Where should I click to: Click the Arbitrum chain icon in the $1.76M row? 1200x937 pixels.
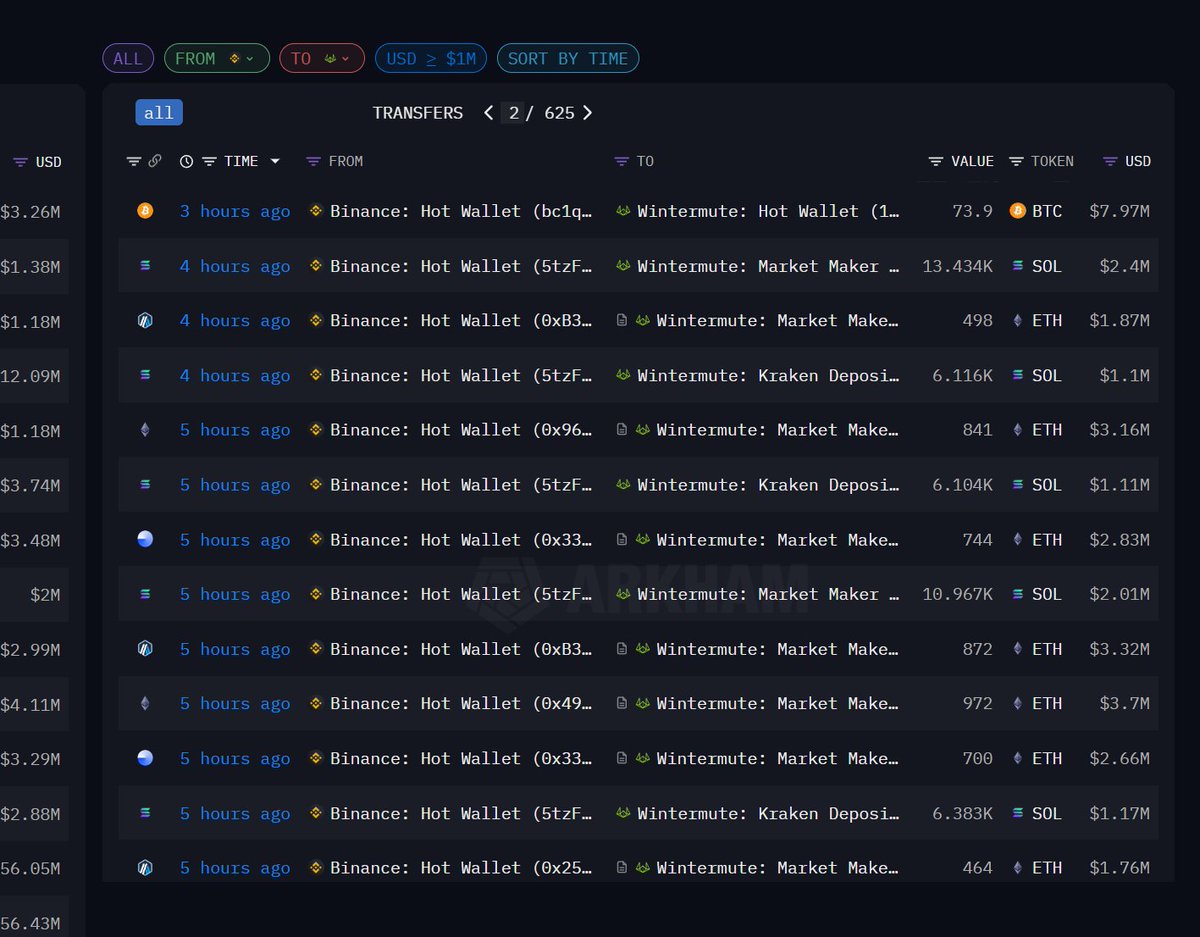[x=145, y=867]
